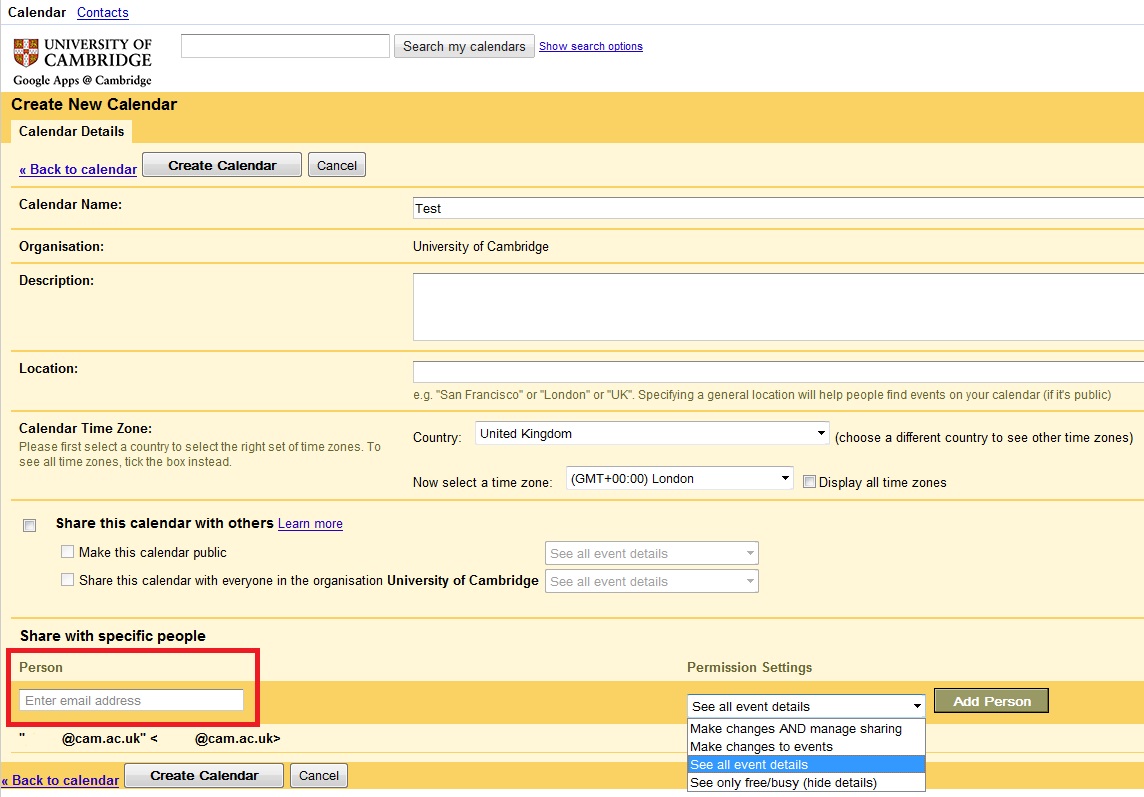Open the time zone dropdown showing London
The width and height of the screenshot is (1144, 797).
click(679, 479)
